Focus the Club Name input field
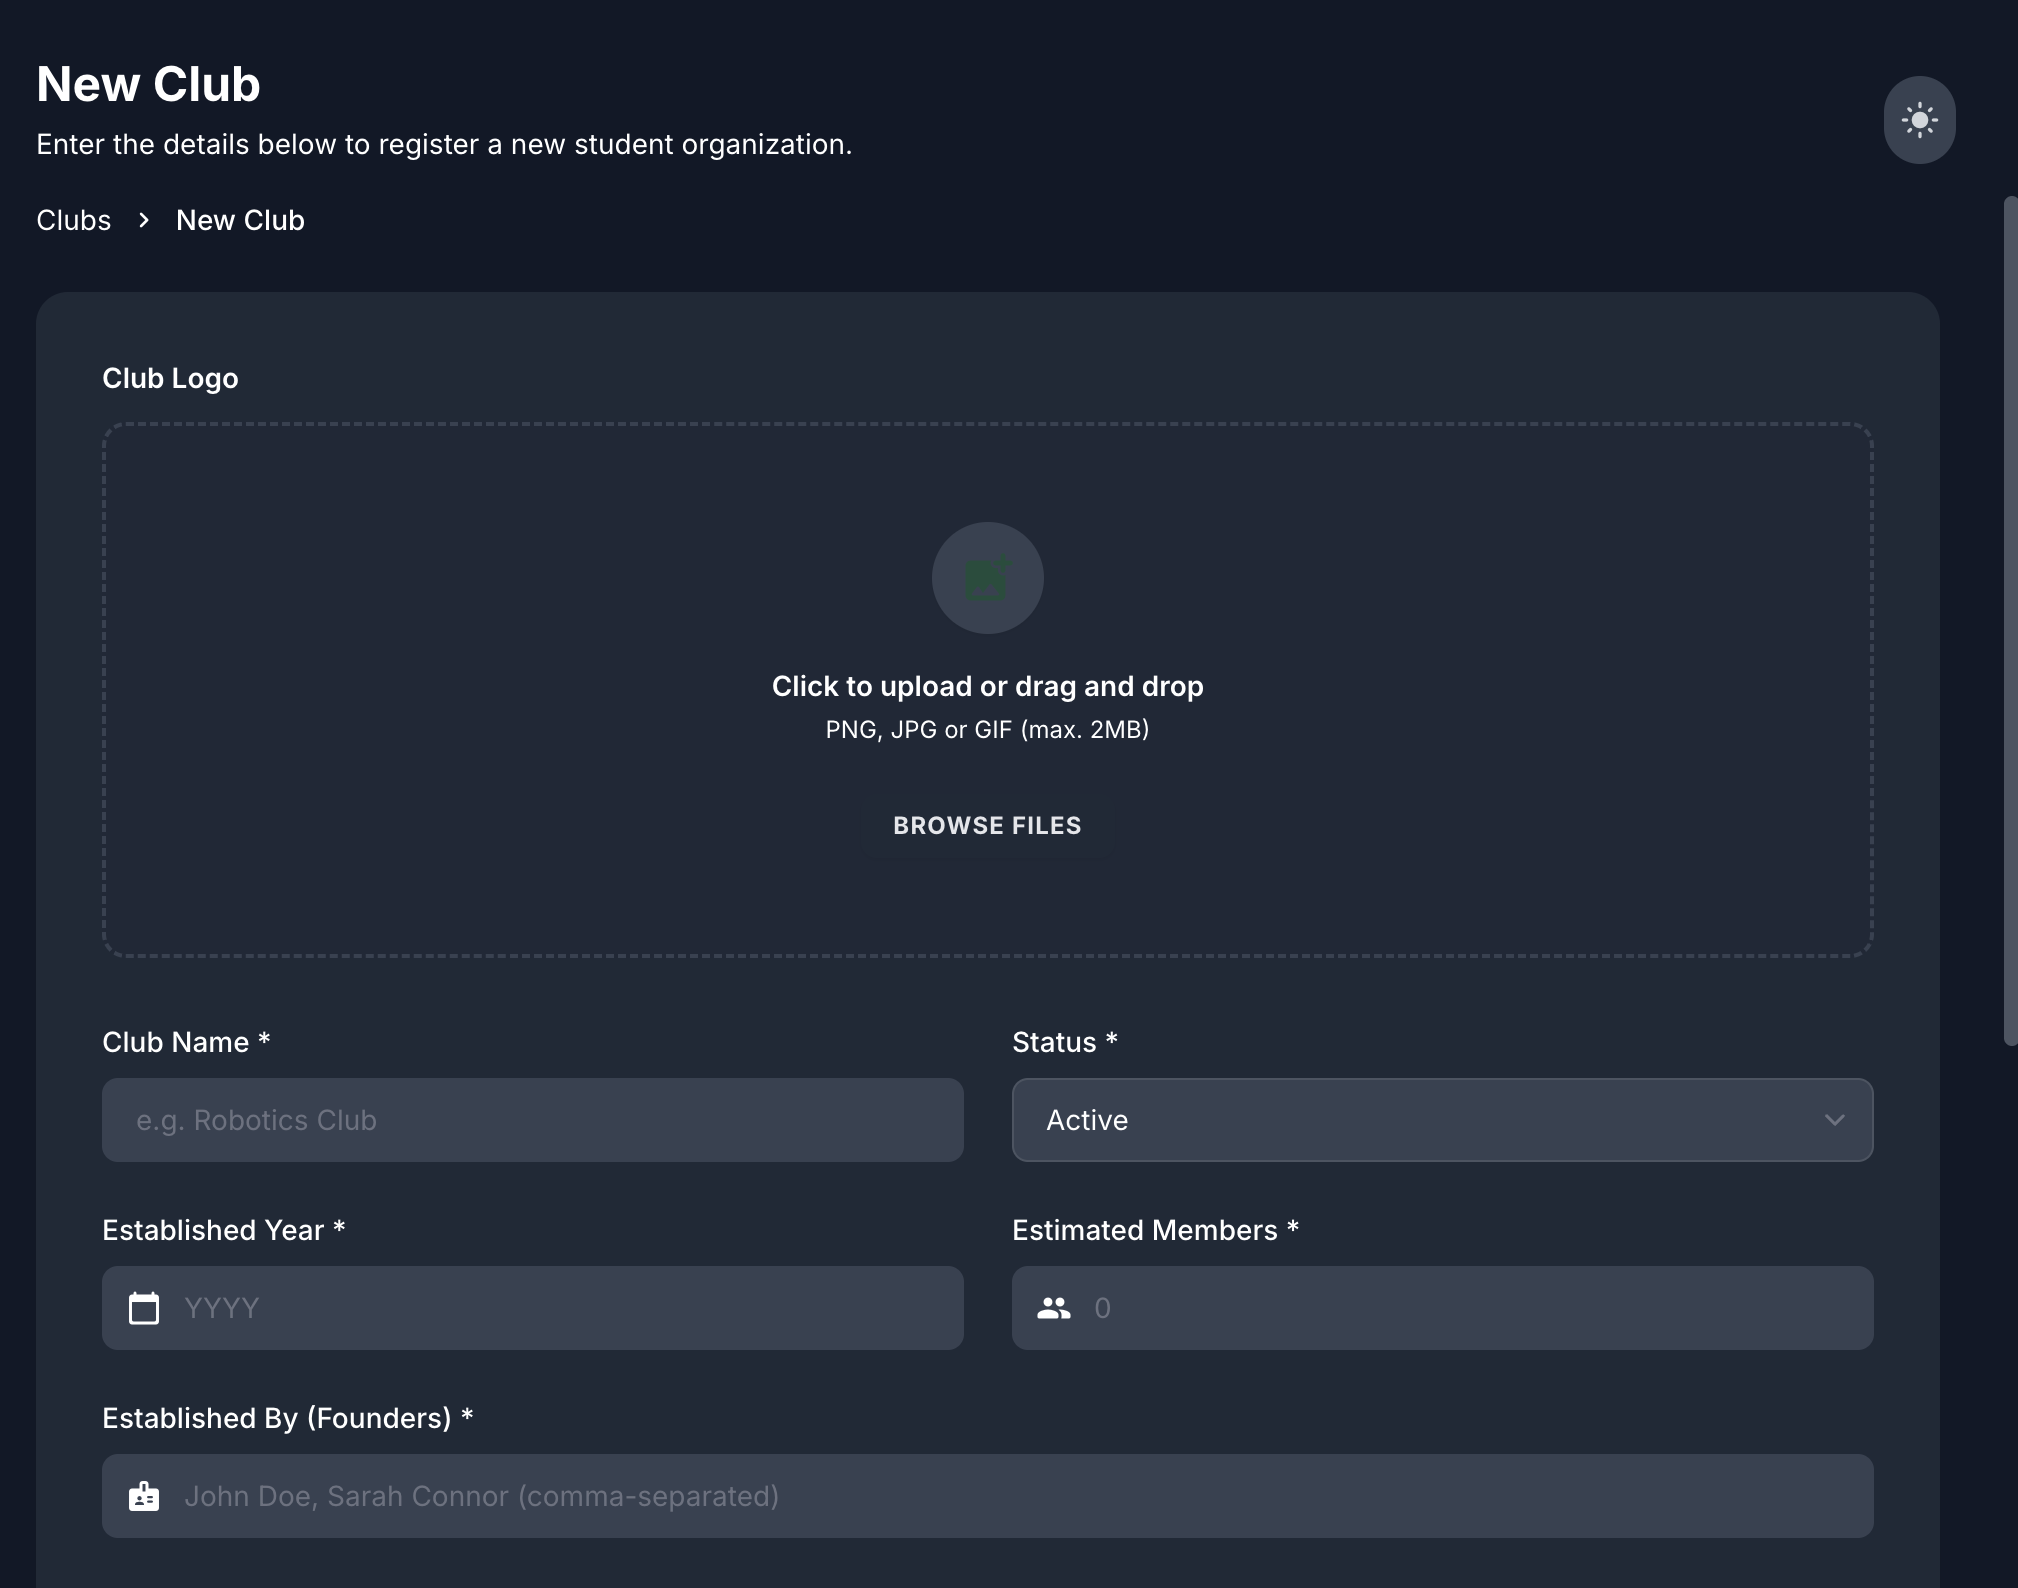Image resolution: width=2018 pixels, height=1588 pixels. point(532,1120)
